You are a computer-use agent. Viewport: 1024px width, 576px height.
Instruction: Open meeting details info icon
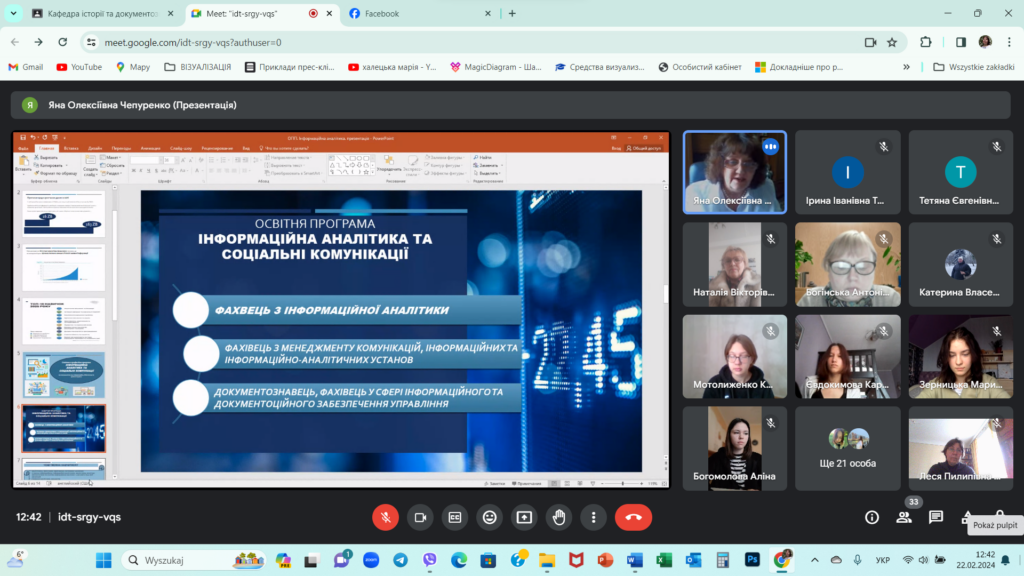point(872,517)
